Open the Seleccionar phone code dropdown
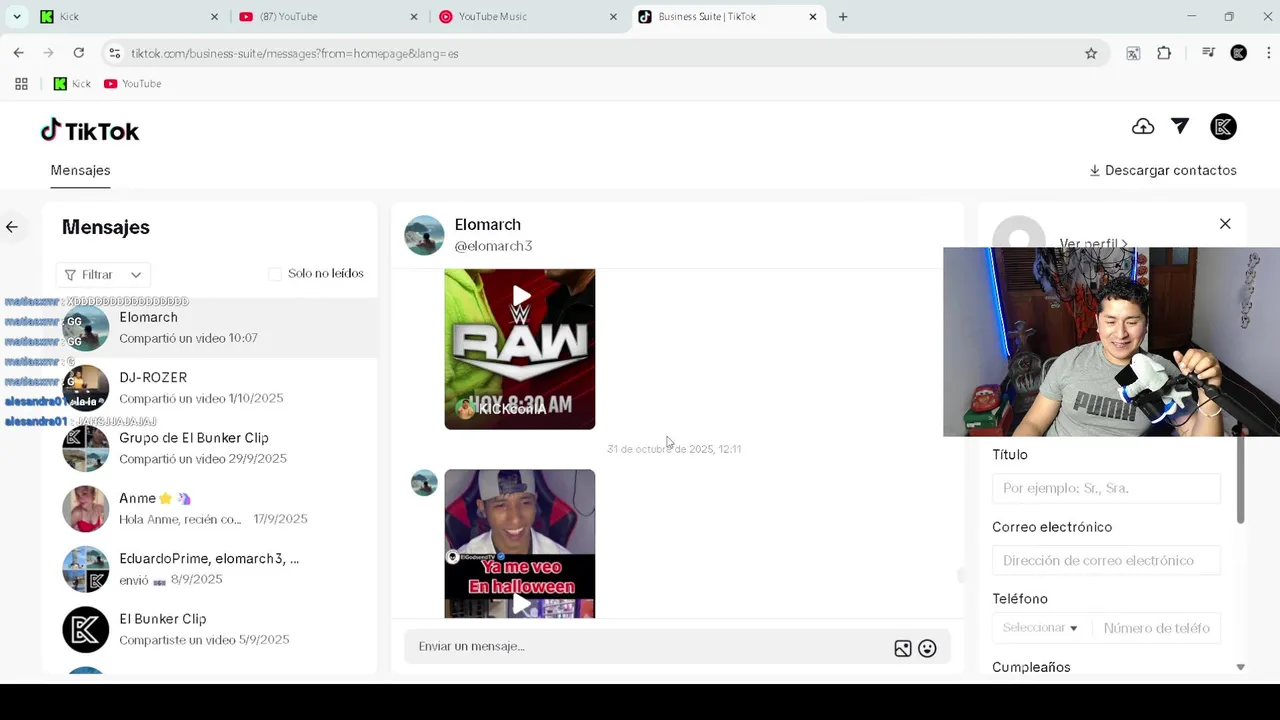Screen dimensions: 1280x720 1040,628
